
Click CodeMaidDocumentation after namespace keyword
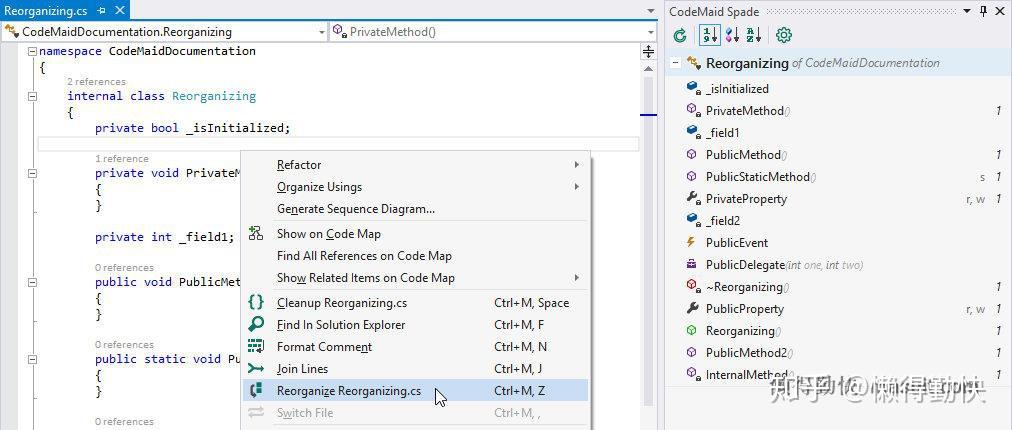(182, 51)
